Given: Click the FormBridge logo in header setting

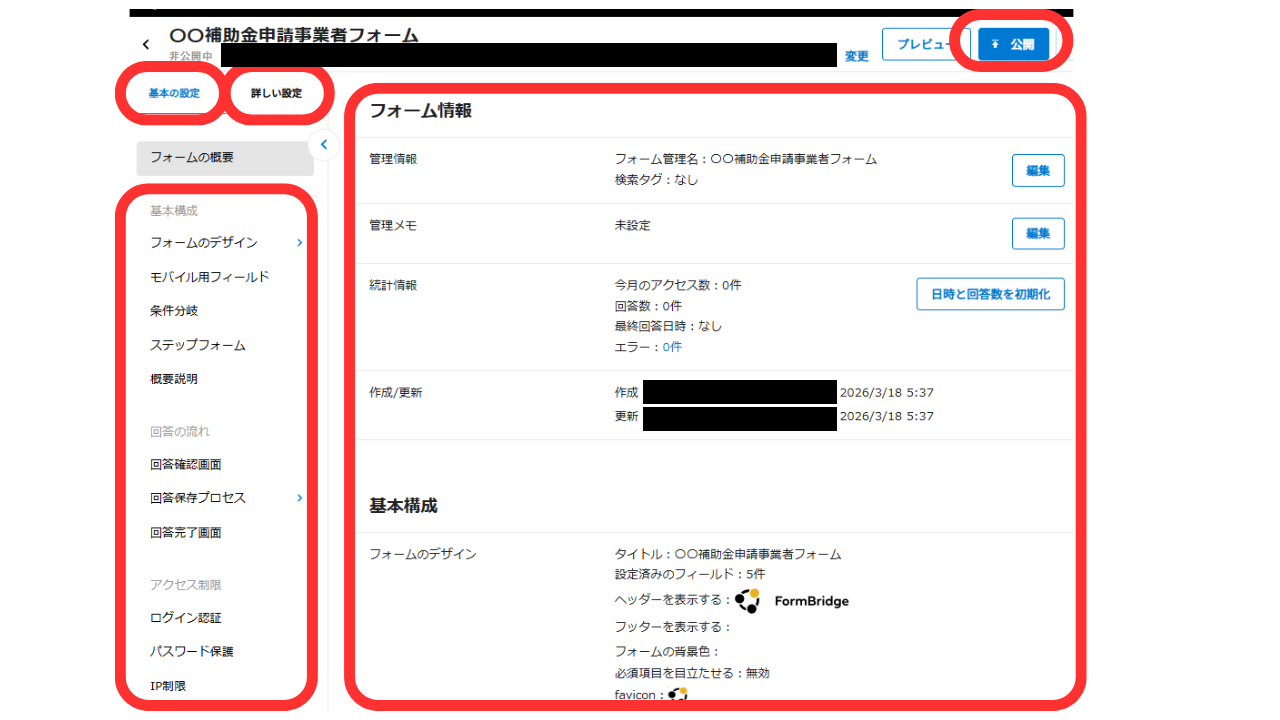Looking at the screenshot, I should (x=792, y=601).
